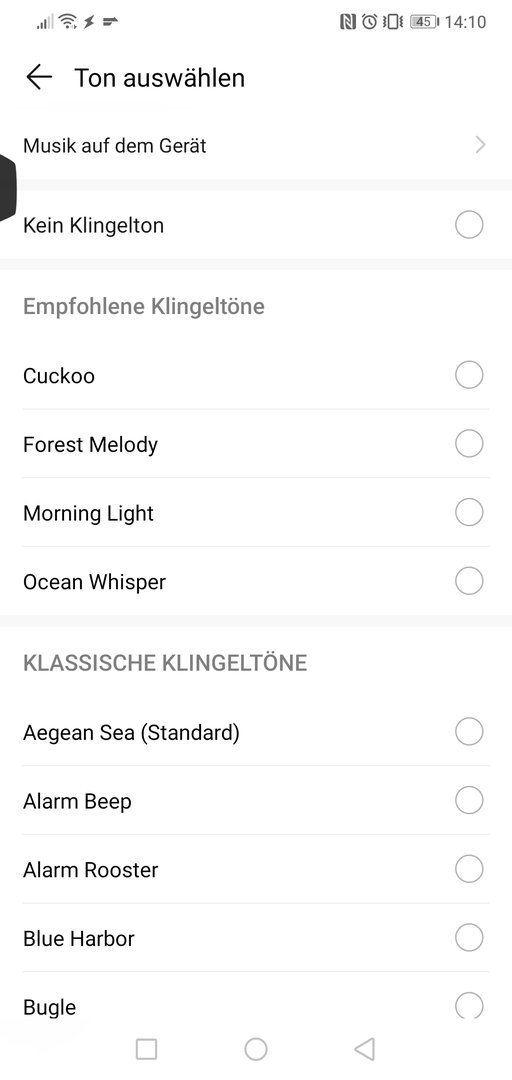The height and width of the screenshot is (1080, 512).
Task: Open Musik auf dem Gerät chevron
Action: (480, 145)
